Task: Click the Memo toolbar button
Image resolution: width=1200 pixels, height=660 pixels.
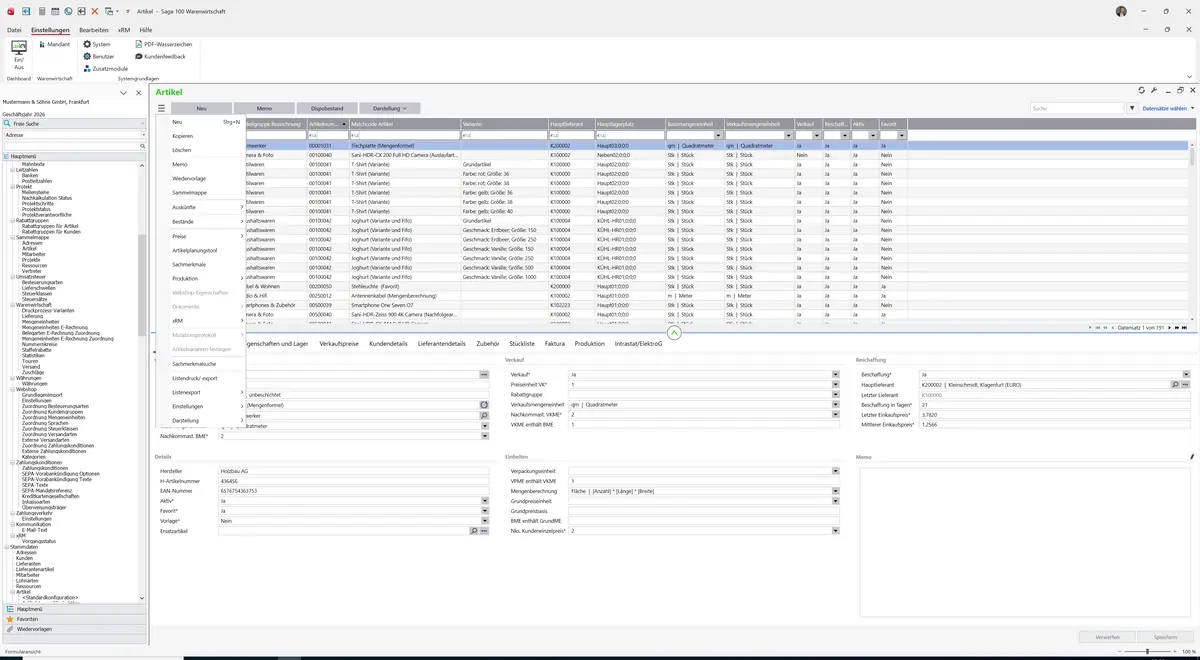Action: click(264, 108)
